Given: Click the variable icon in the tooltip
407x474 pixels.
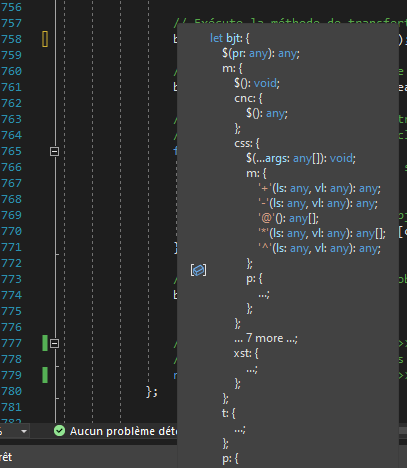Looking at the screenshot, I should (x=198, y=270).
